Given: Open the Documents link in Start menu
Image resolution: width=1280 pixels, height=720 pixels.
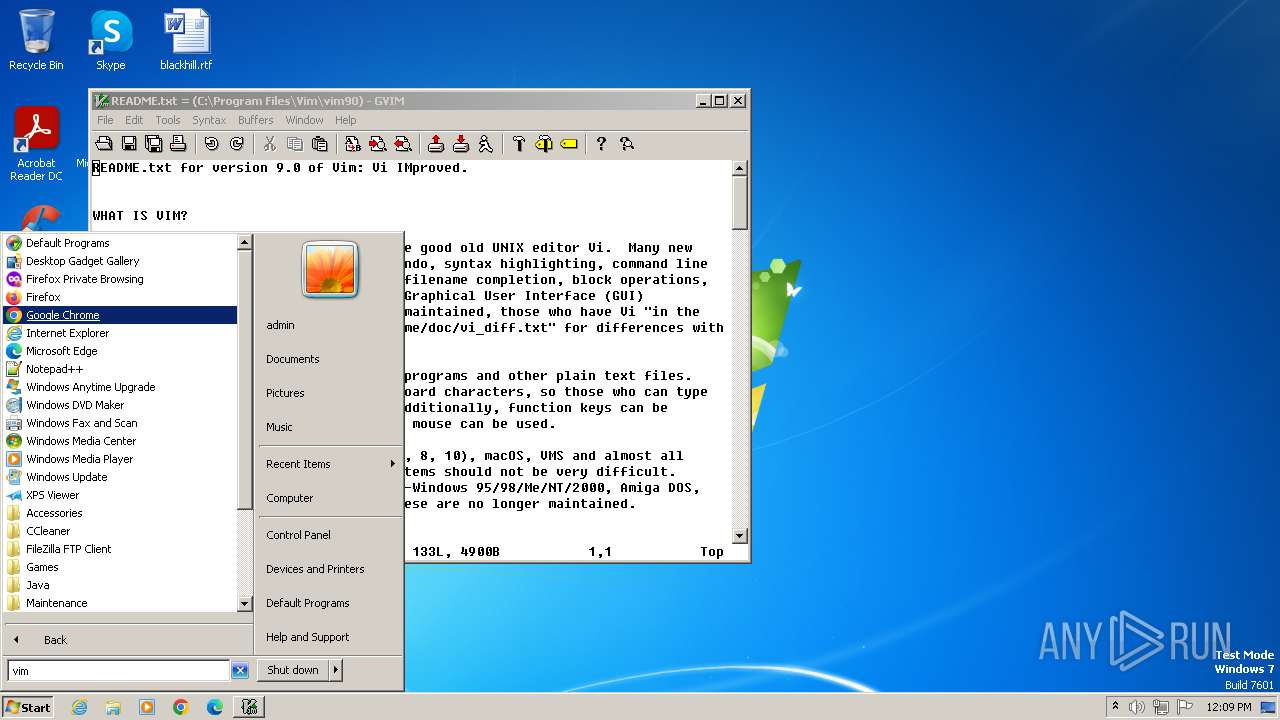Looking at the screenshot, I should click(x=293, y=359).
